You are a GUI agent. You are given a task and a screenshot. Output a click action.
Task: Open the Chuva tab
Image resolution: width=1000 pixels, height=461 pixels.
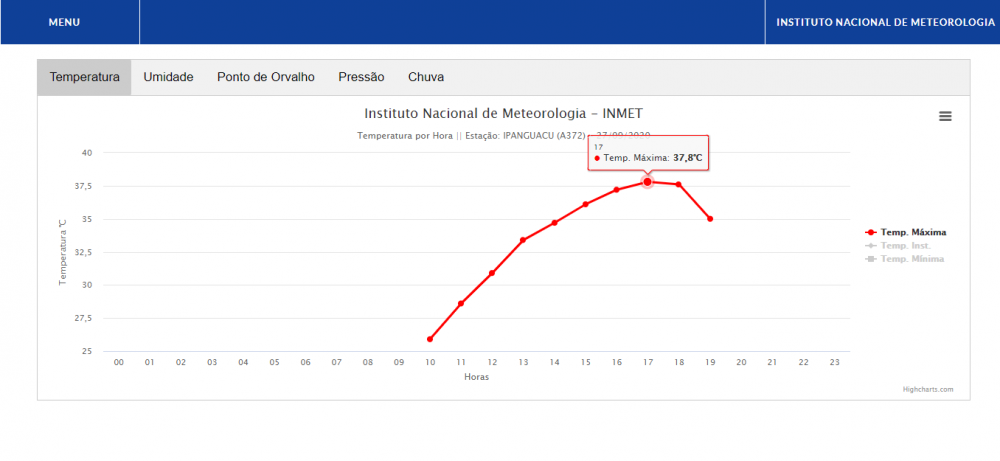426,77
